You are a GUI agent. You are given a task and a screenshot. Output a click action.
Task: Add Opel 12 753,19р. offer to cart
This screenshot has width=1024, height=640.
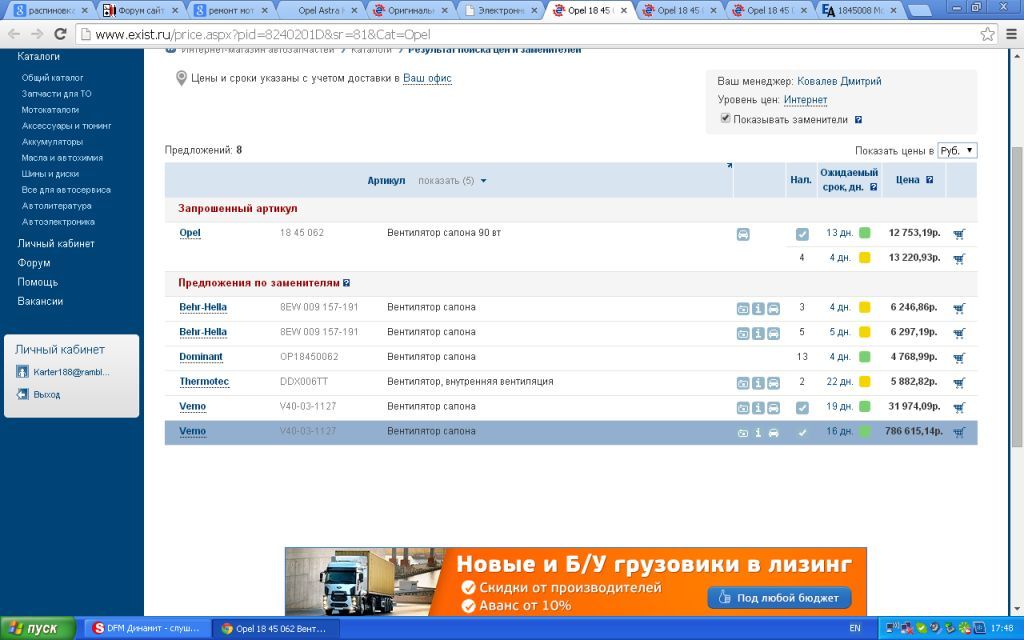(x=959, y=234)
